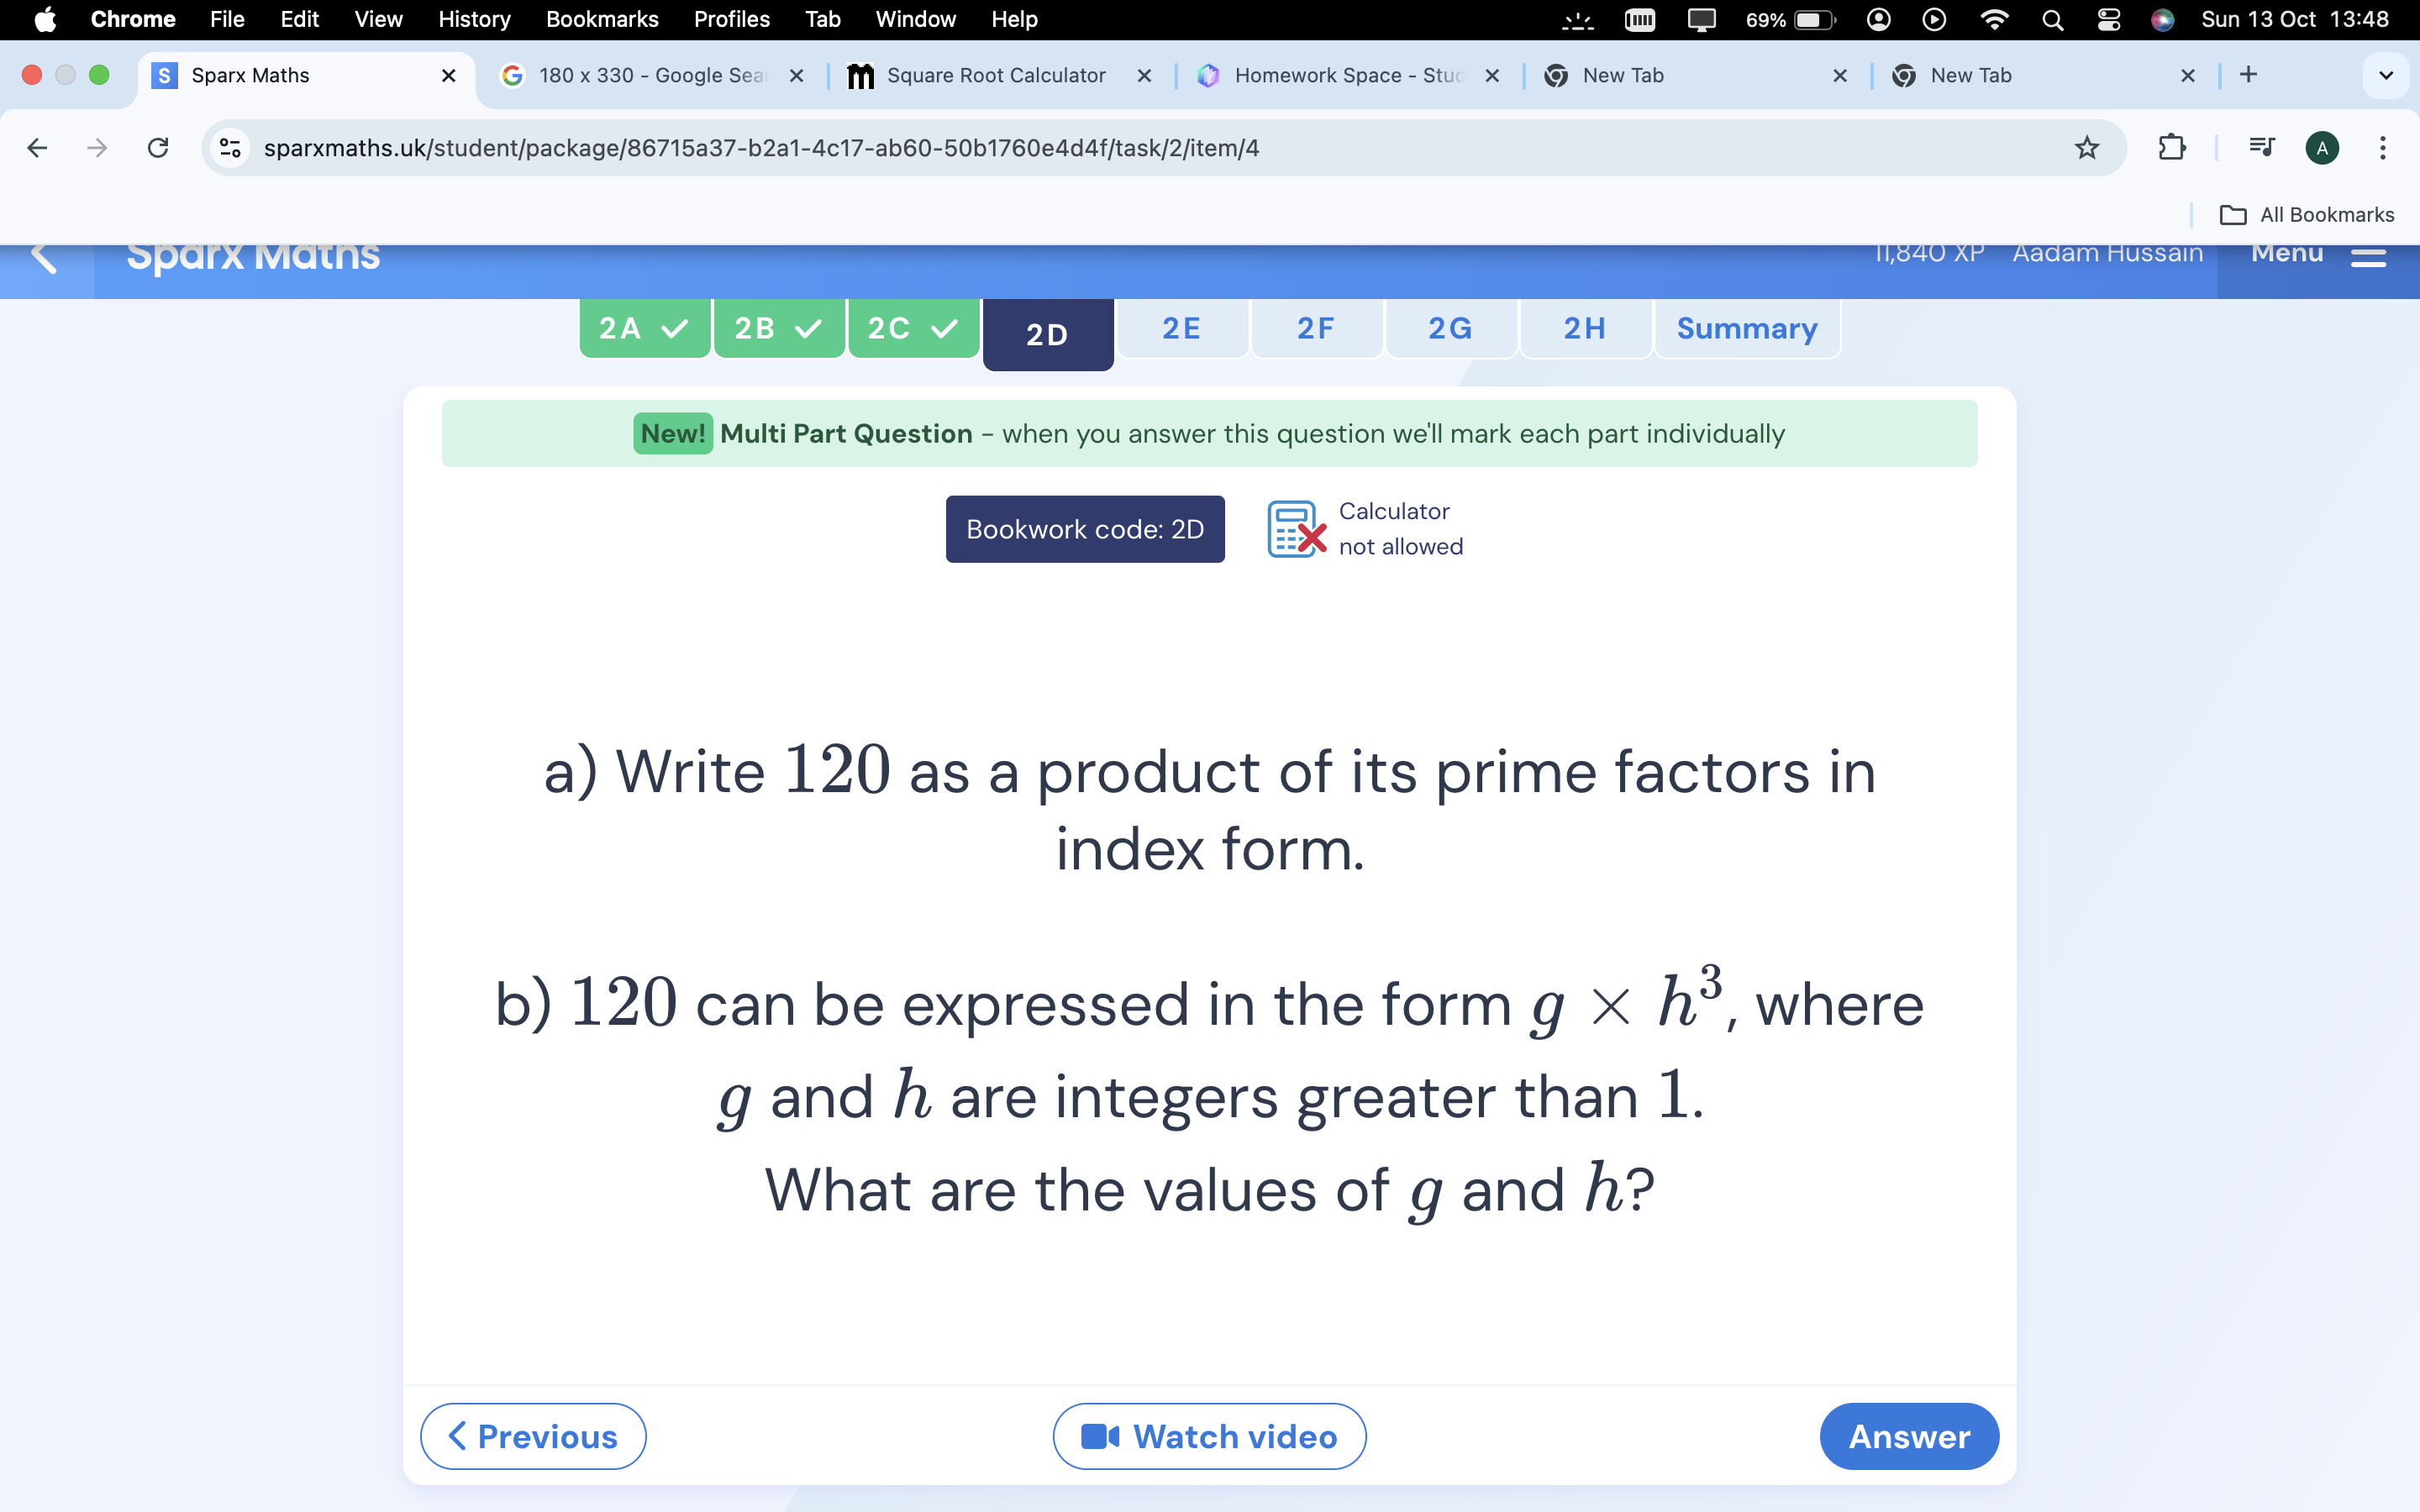The height and width of the screenshot is (1512, 2420).
Task: Click the Answer button
Action: [1909, 1436]
